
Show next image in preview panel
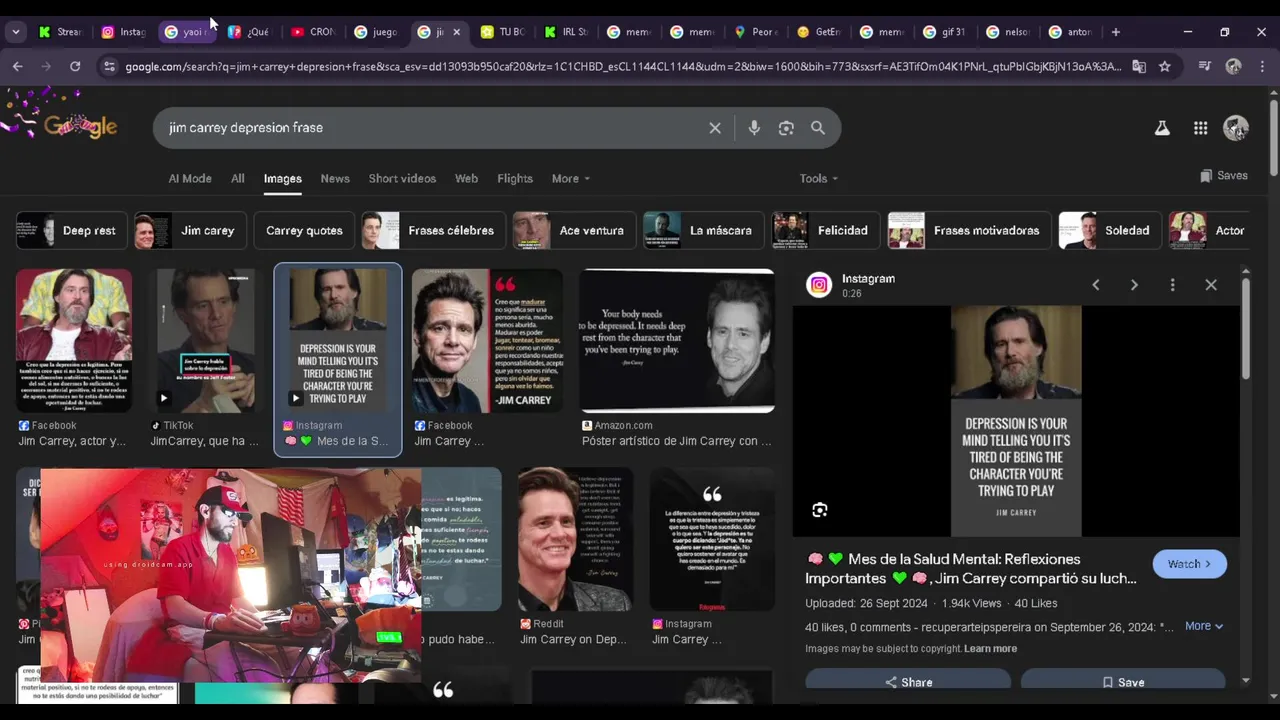(x=1134, y=285)
